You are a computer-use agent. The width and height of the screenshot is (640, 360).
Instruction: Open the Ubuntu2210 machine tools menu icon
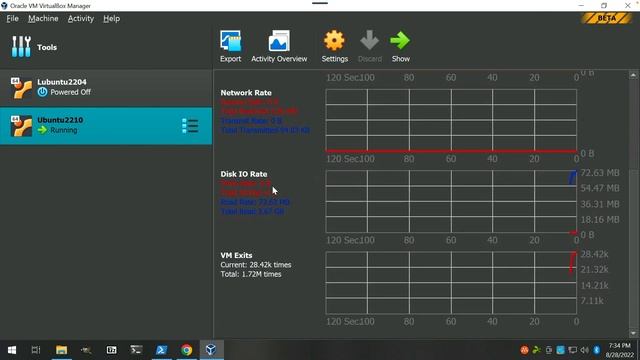tap(190, 126)
